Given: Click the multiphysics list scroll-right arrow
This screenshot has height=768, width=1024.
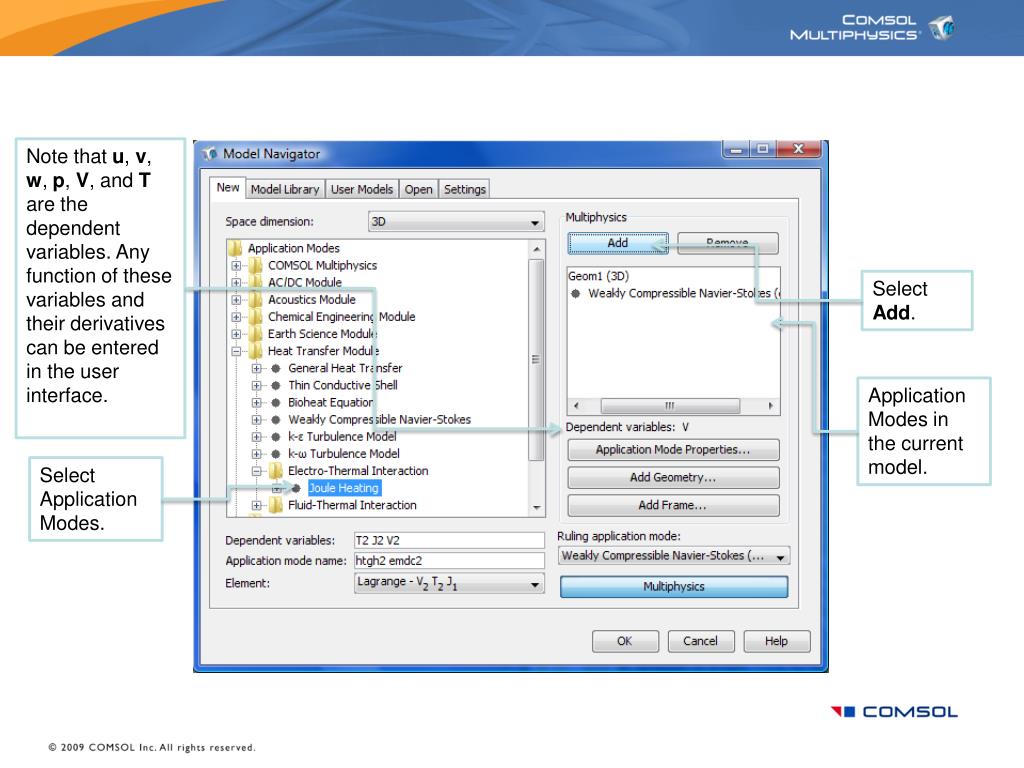Looking at the screenshot, I should pos(771,406).
